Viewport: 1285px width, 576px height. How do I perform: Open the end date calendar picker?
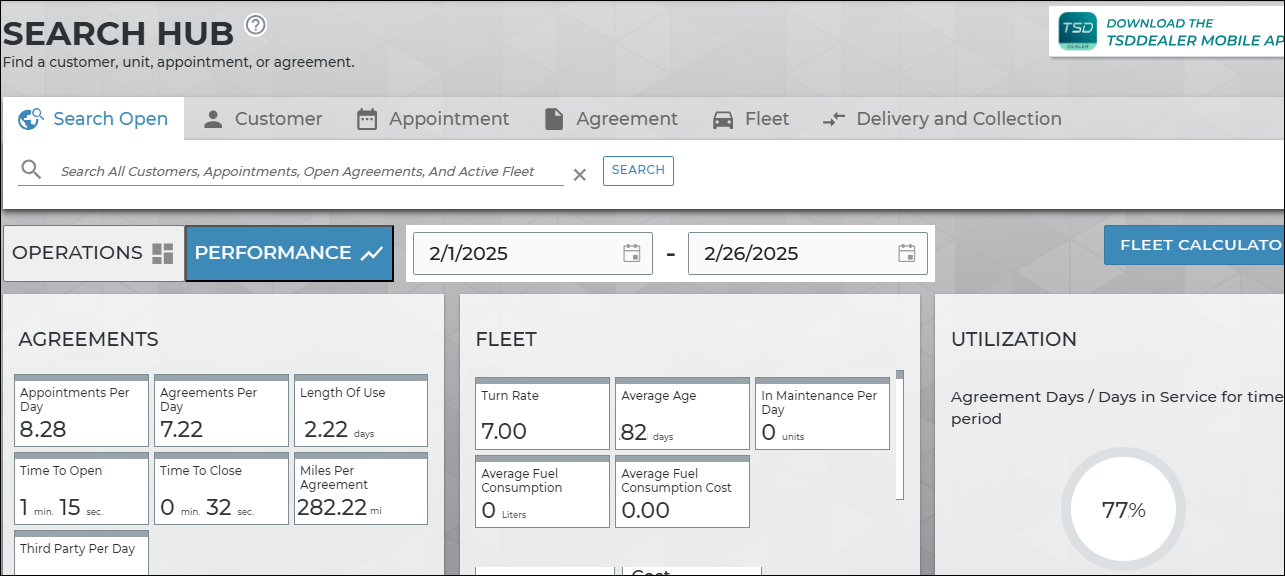click(x=907, y=253)
